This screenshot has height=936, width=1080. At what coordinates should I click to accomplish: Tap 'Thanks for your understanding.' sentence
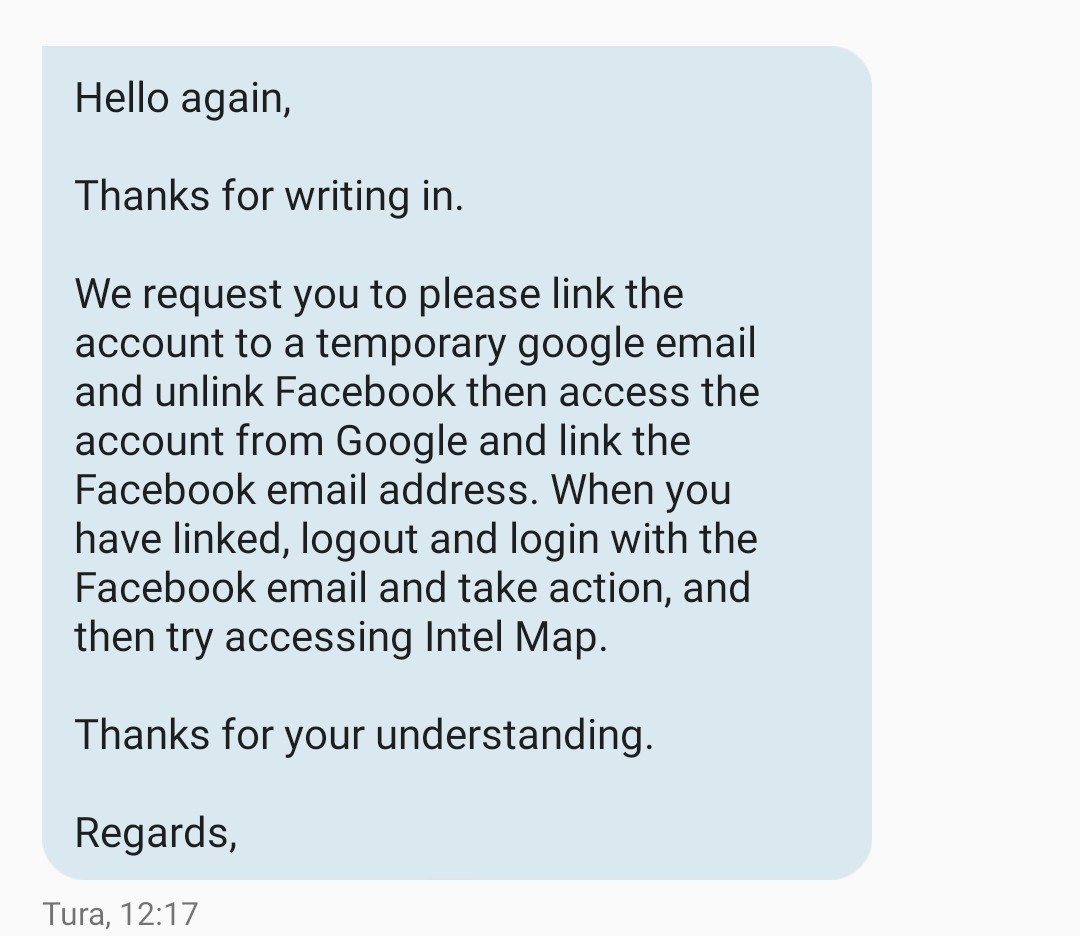(364, 735)
